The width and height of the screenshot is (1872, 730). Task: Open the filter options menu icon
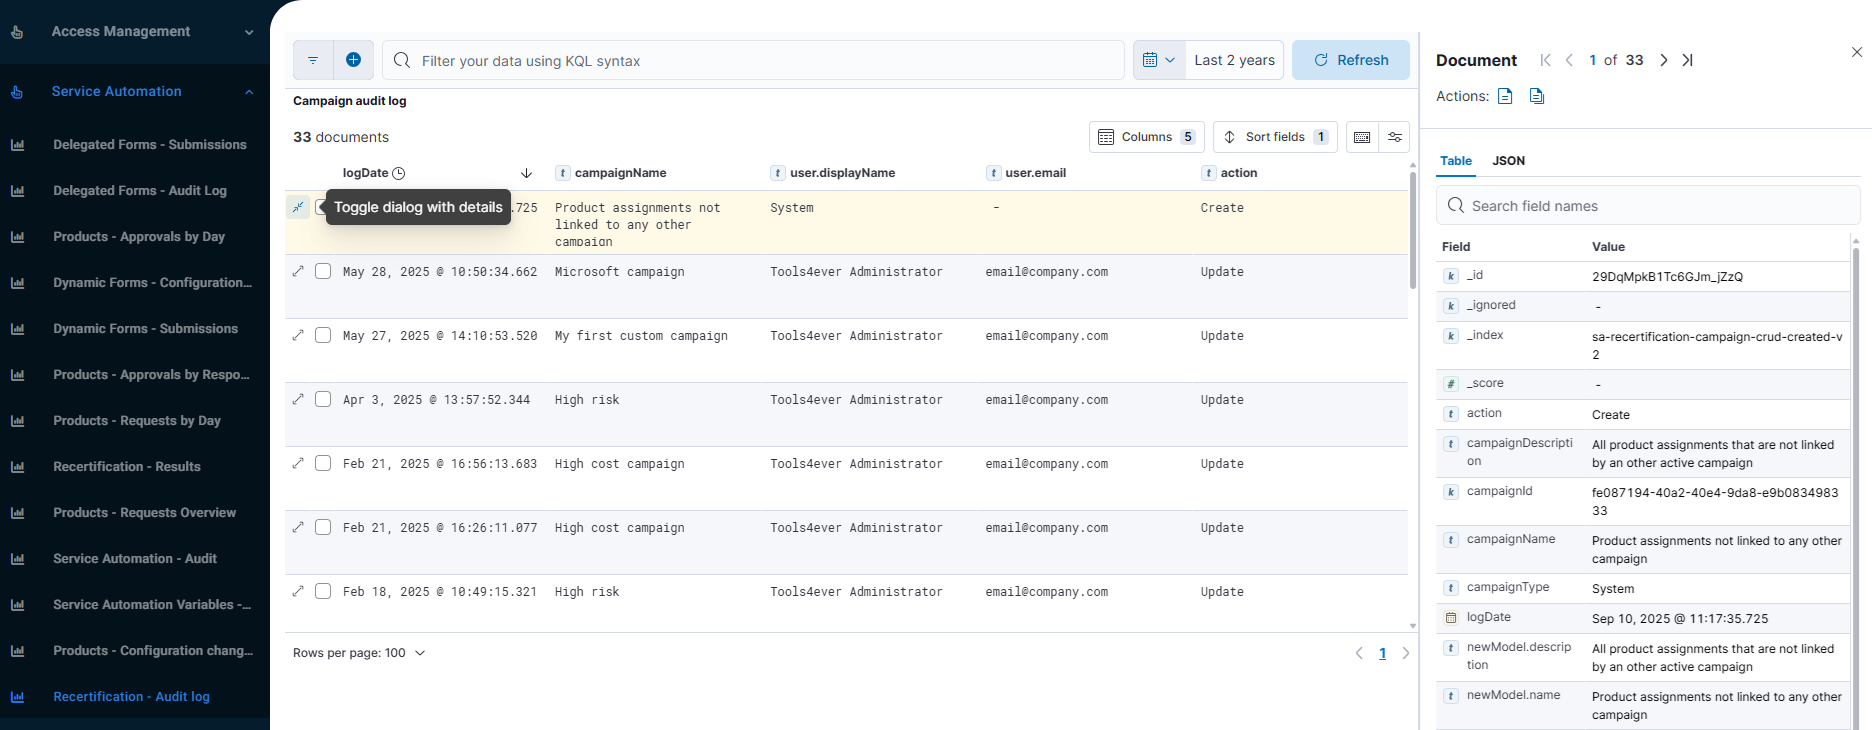tap(313, 60)
